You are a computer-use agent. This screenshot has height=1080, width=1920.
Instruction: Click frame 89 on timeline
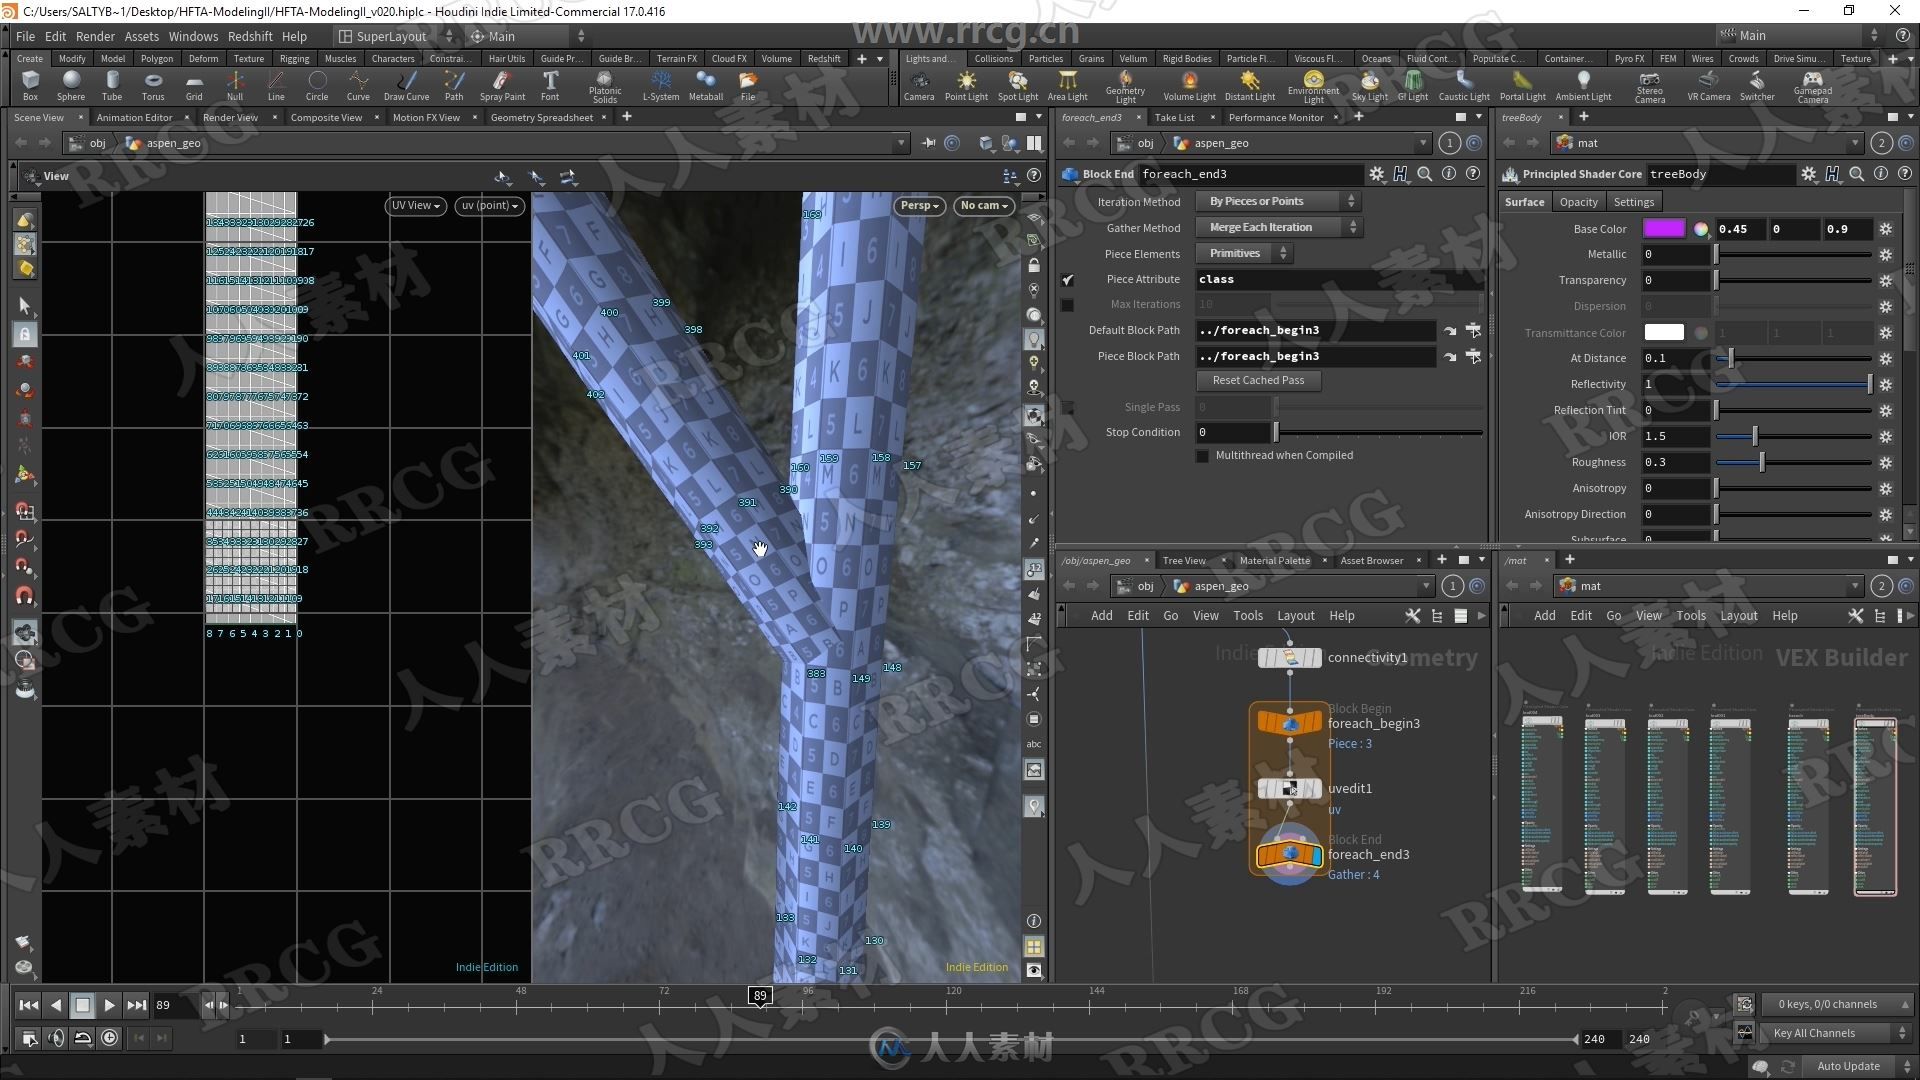click(758, 994)
